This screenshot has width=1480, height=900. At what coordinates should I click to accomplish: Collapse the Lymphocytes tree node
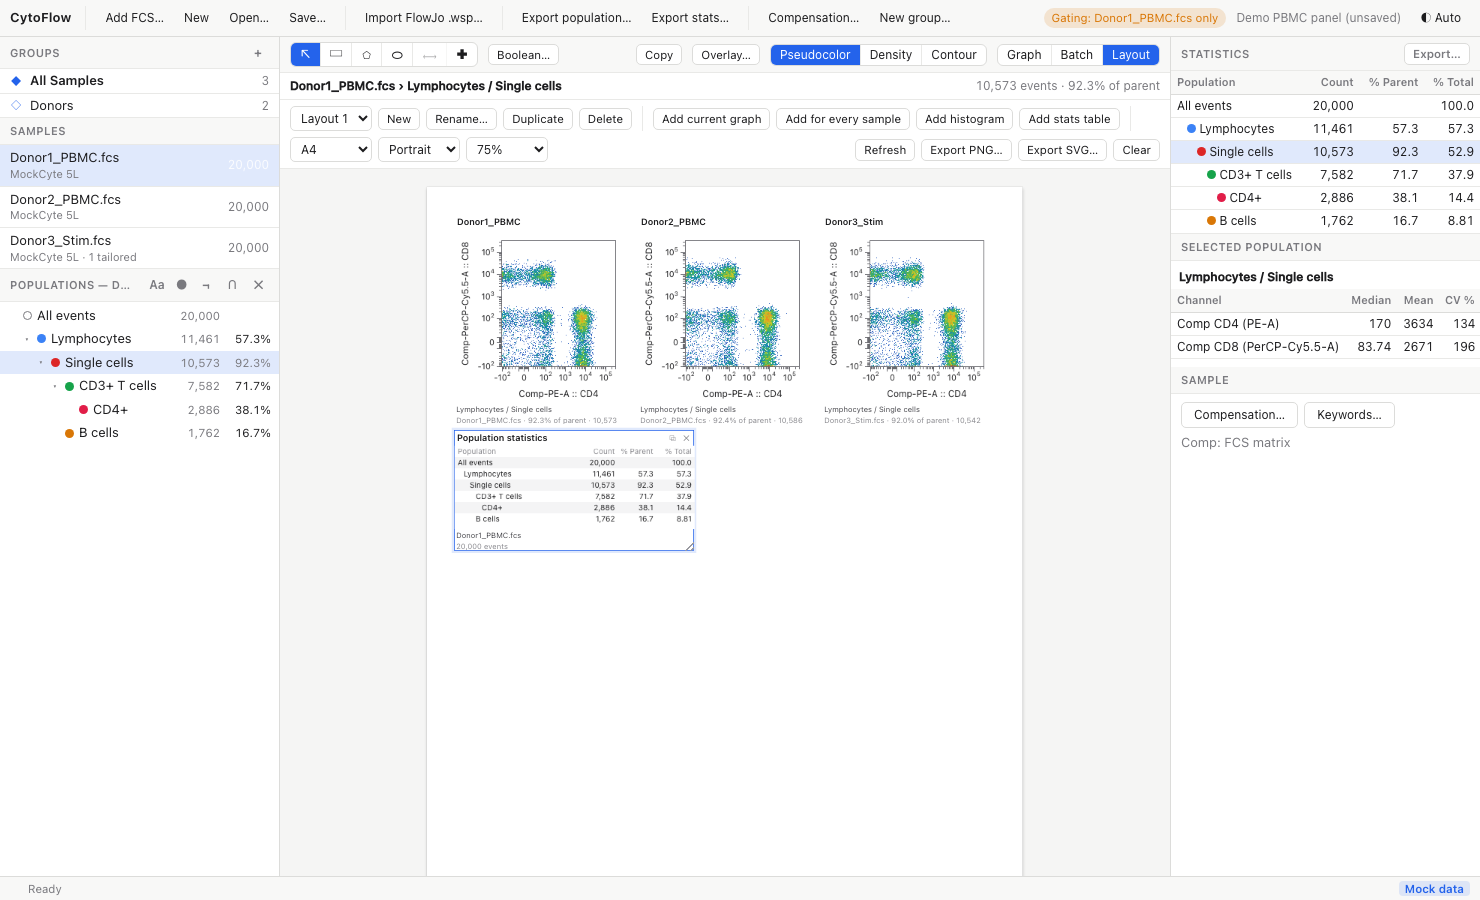[27, 339]
